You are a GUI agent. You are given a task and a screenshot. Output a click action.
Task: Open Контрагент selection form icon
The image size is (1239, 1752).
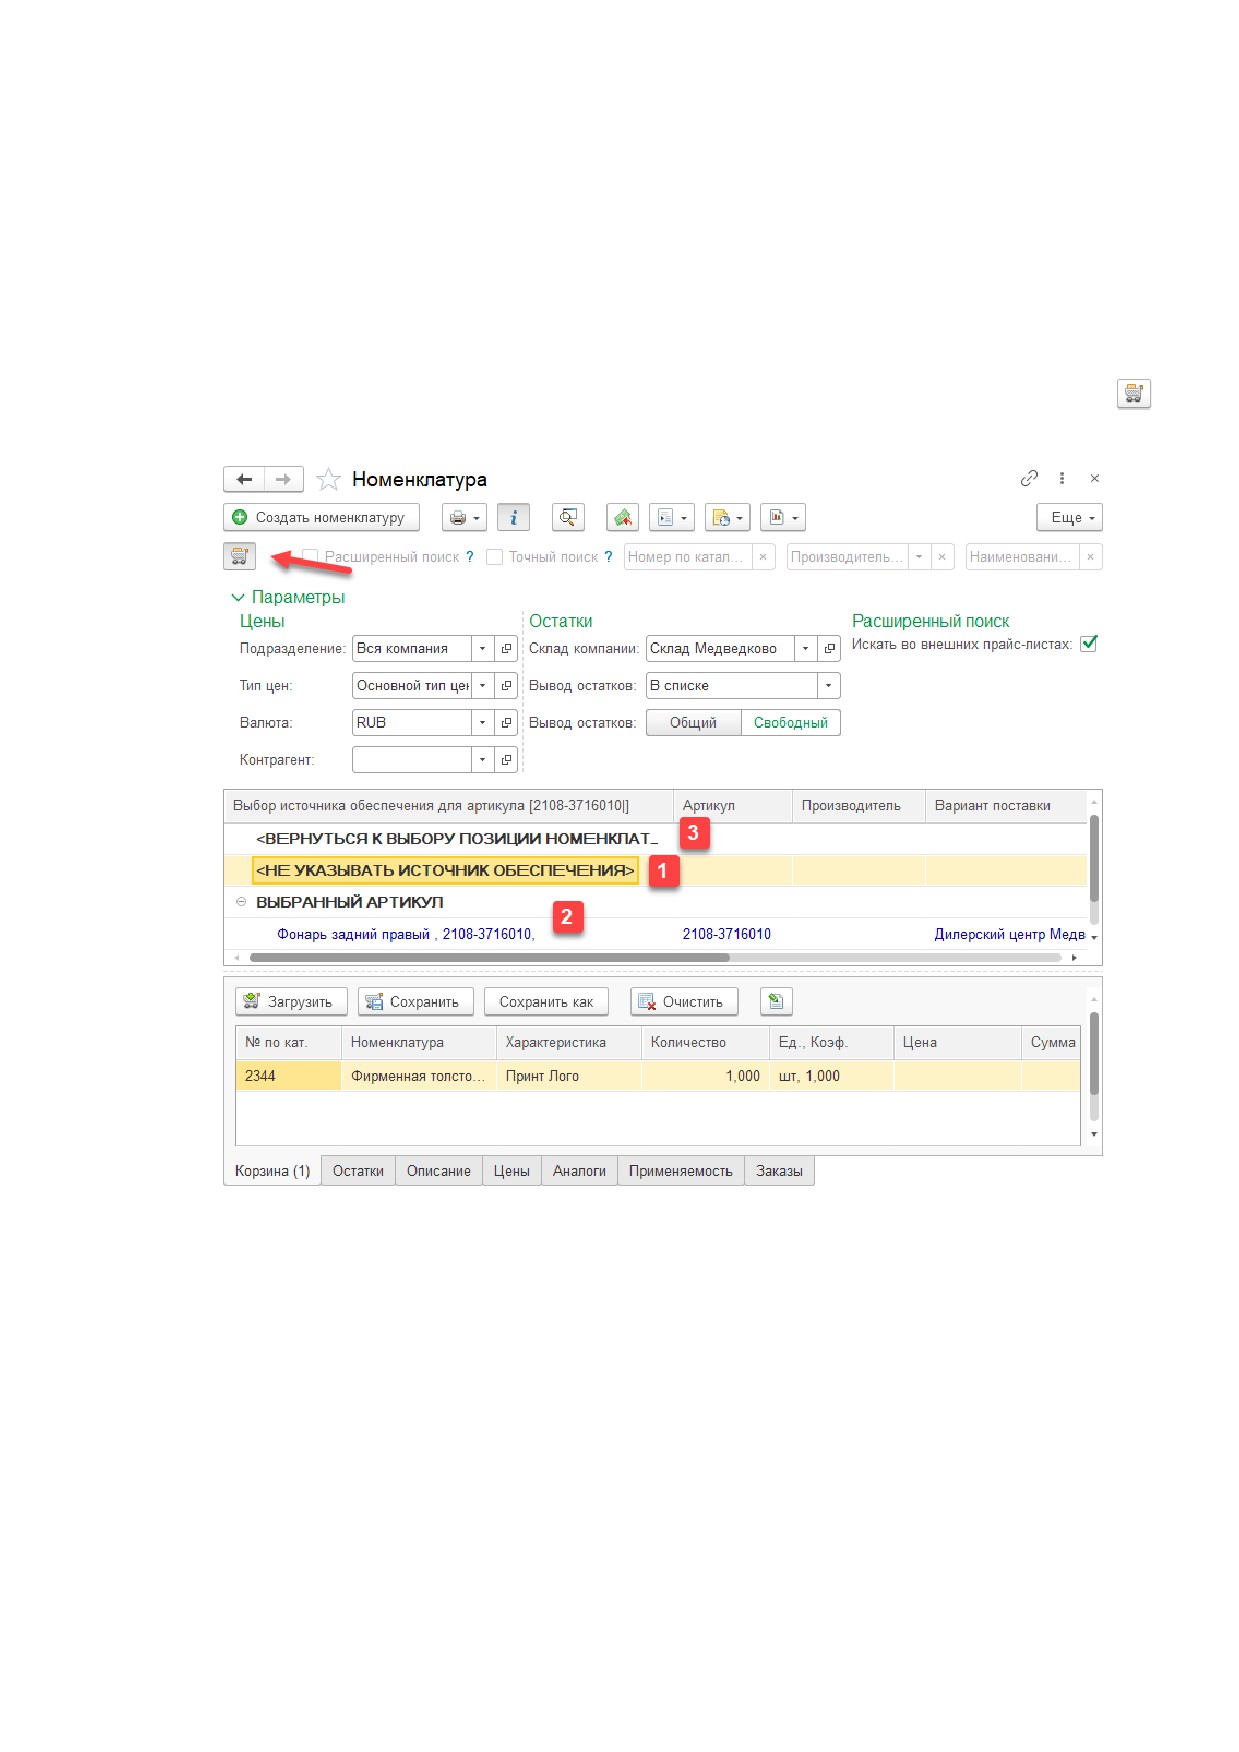click(x=506, y=759)
